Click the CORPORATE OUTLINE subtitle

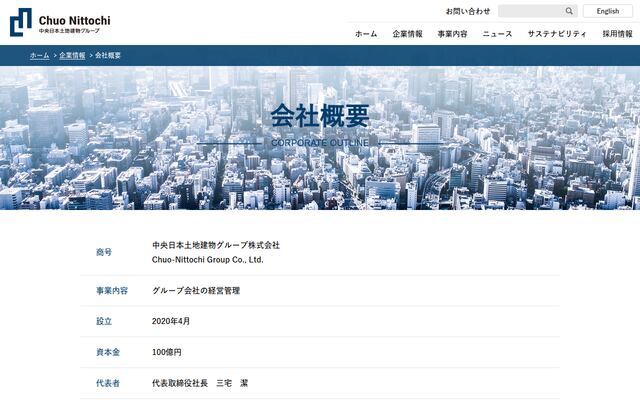coord(320,143)
